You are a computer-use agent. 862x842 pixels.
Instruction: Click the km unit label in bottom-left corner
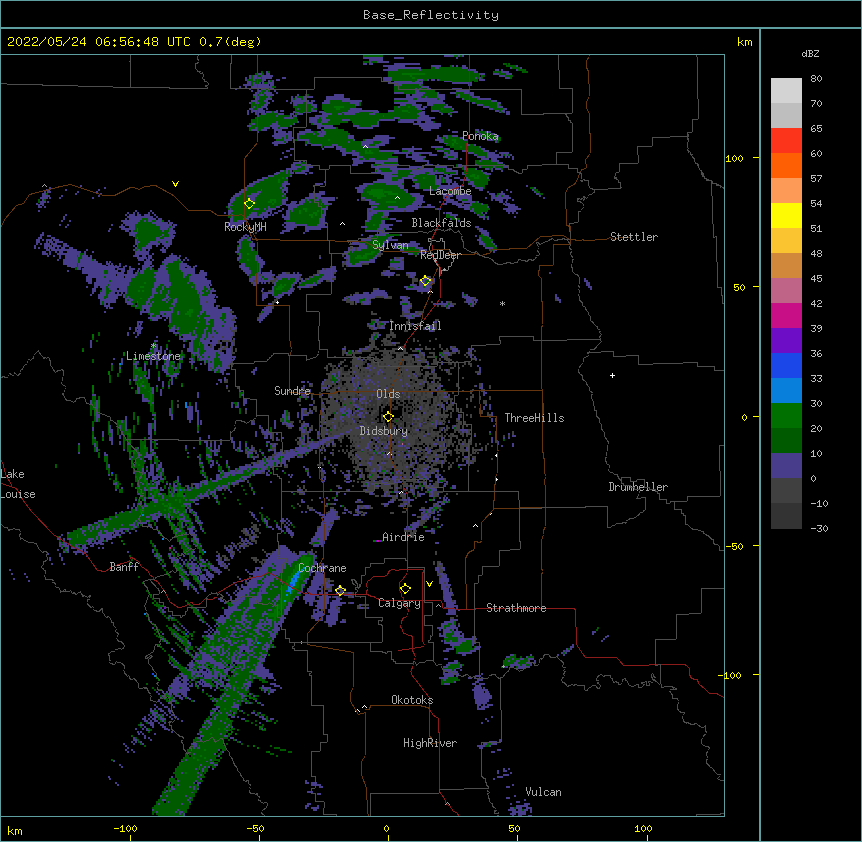[14, 830]
